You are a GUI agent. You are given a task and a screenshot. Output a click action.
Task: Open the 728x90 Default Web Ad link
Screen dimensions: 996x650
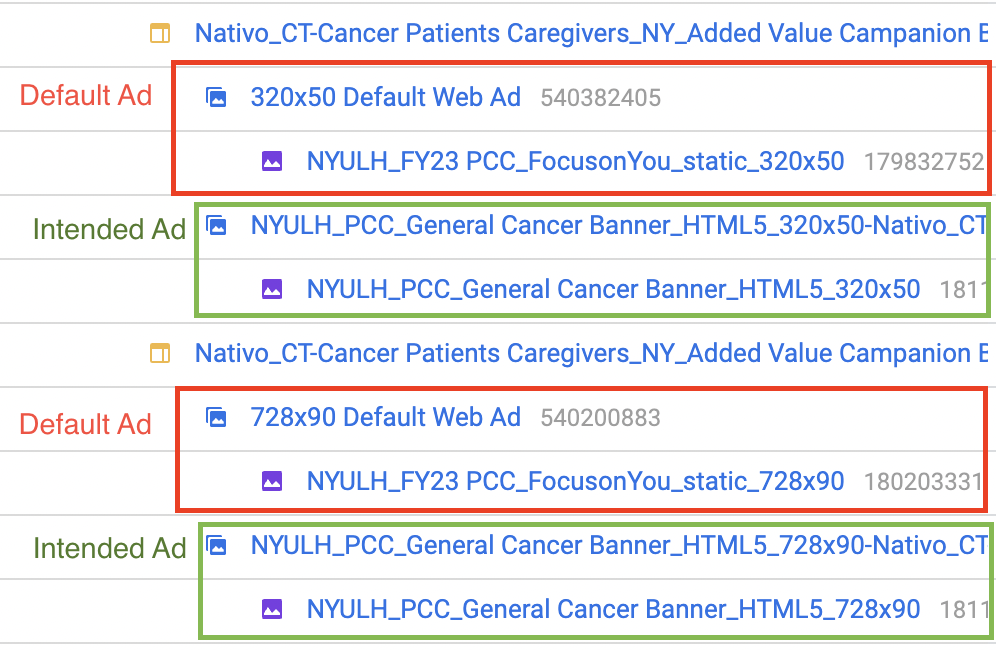click(385, 417)
